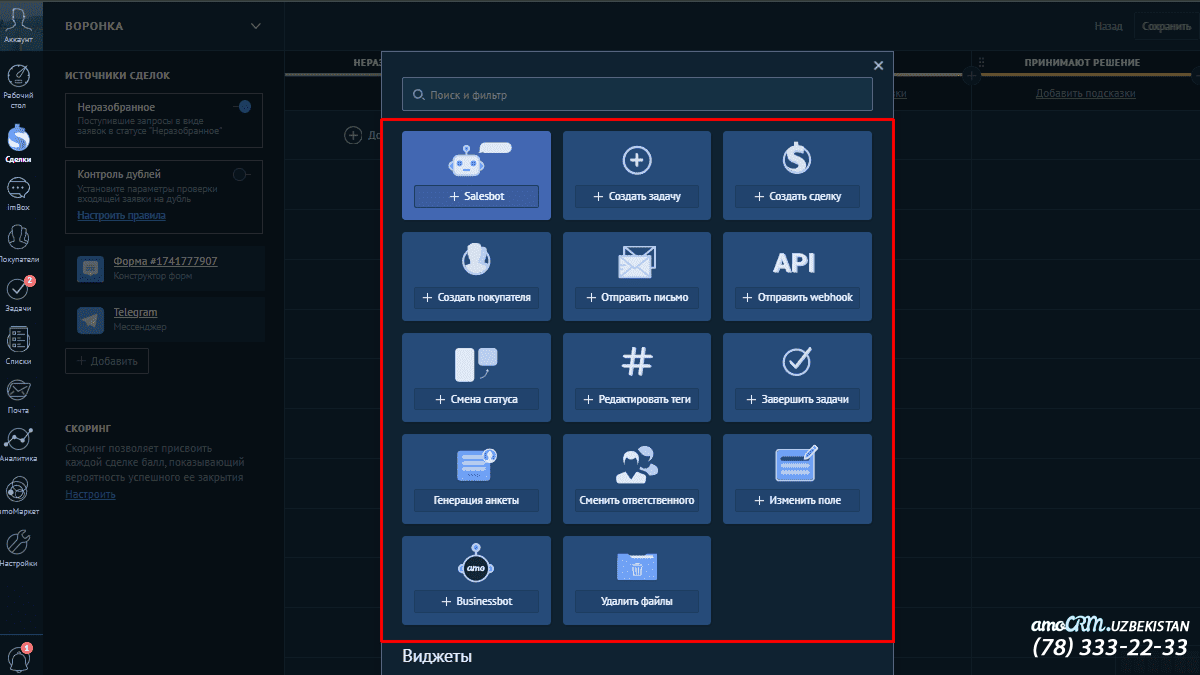This screenshot has height=675, width=1200.
Task: Add the Отправить письмо action
Action: tap(637, 297)
